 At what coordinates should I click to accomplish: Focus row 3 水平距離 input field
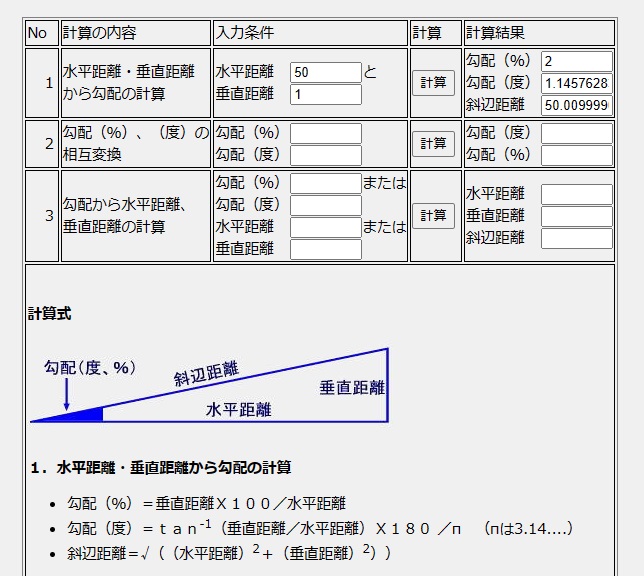[326, 228]
